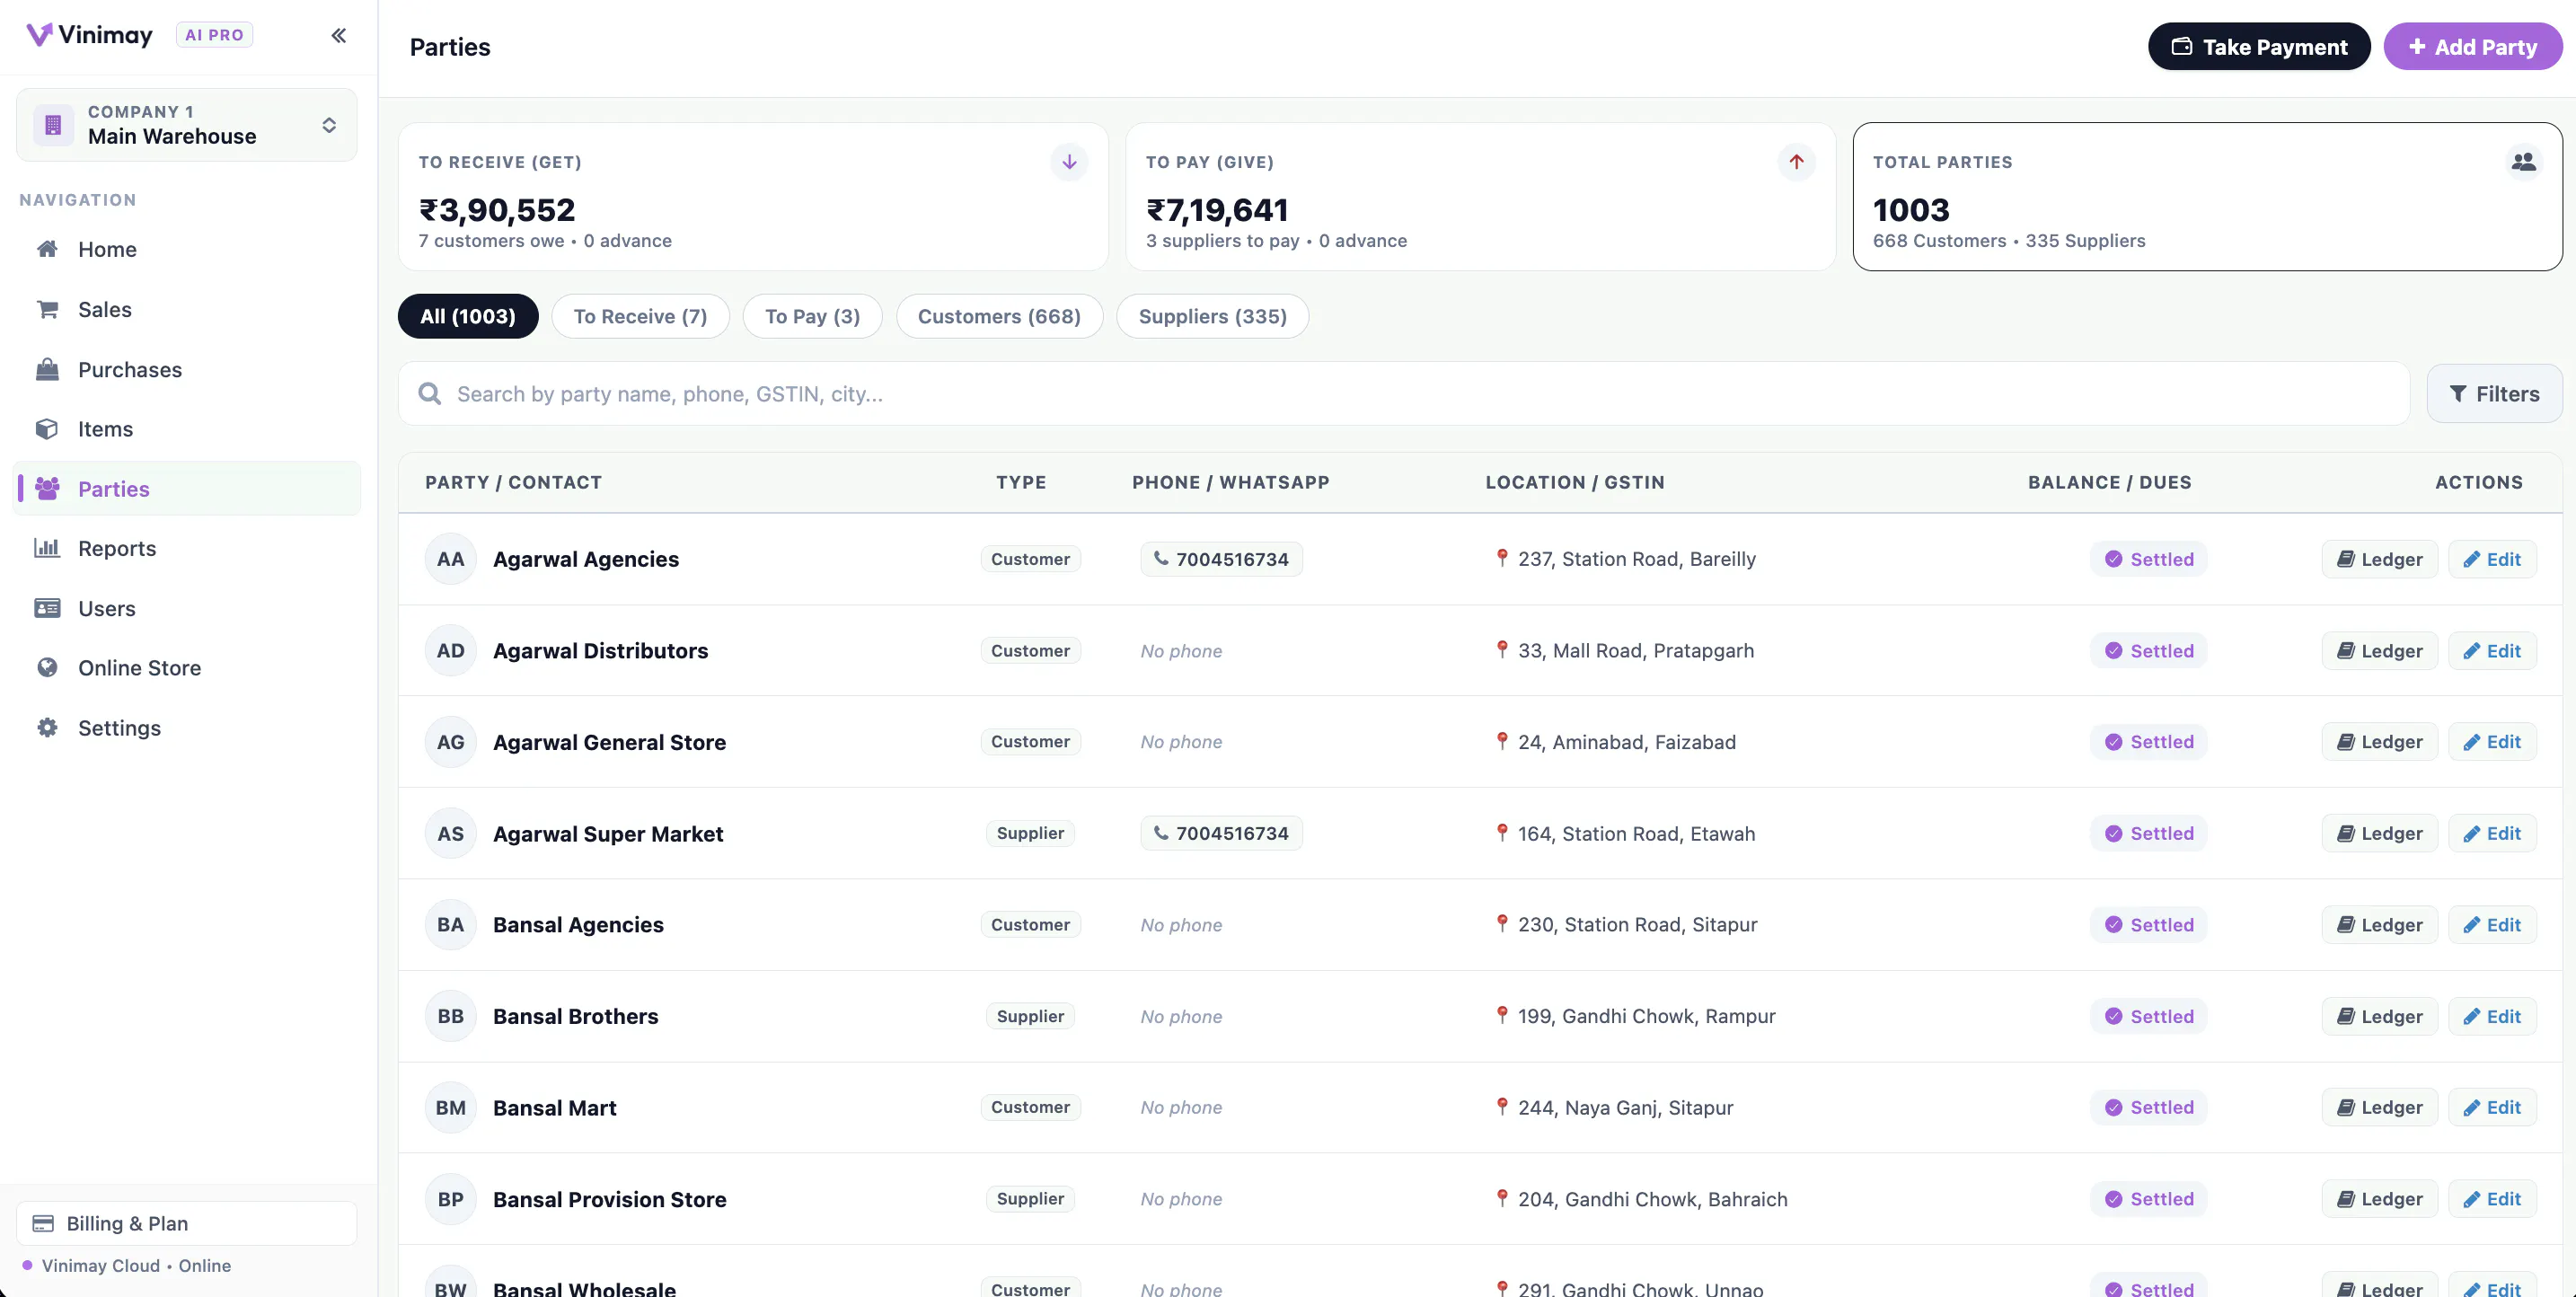
Task: Click the Reports chart icon
Action: click(47, 548)
